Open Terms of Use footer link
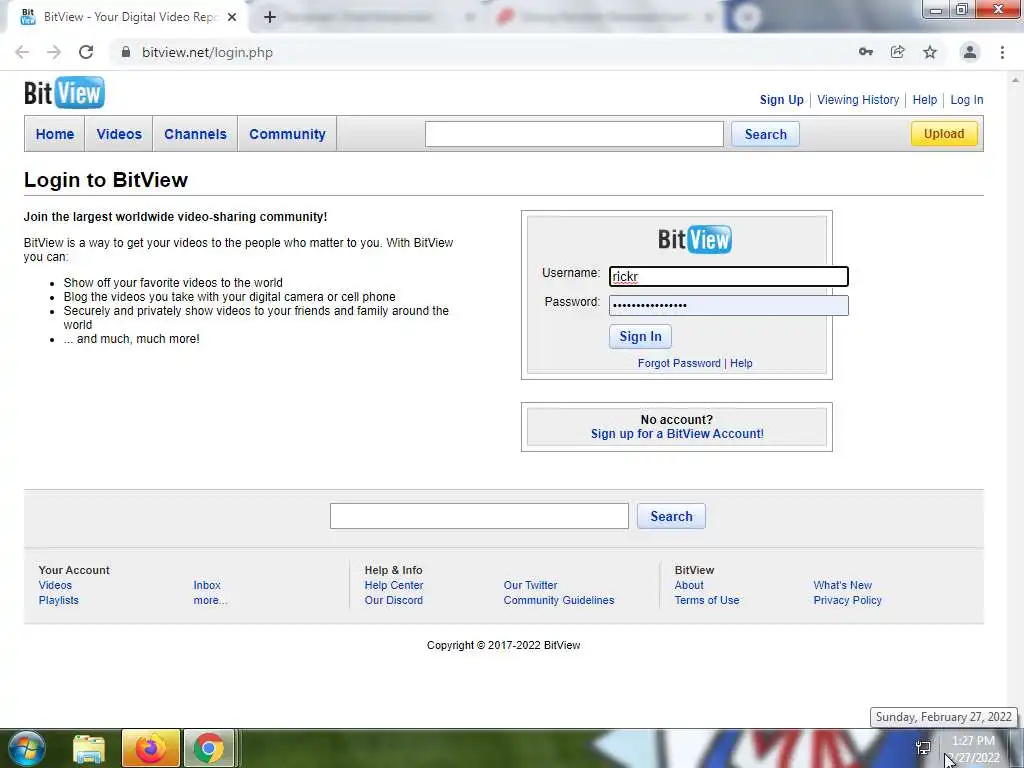 pos(707,600)
